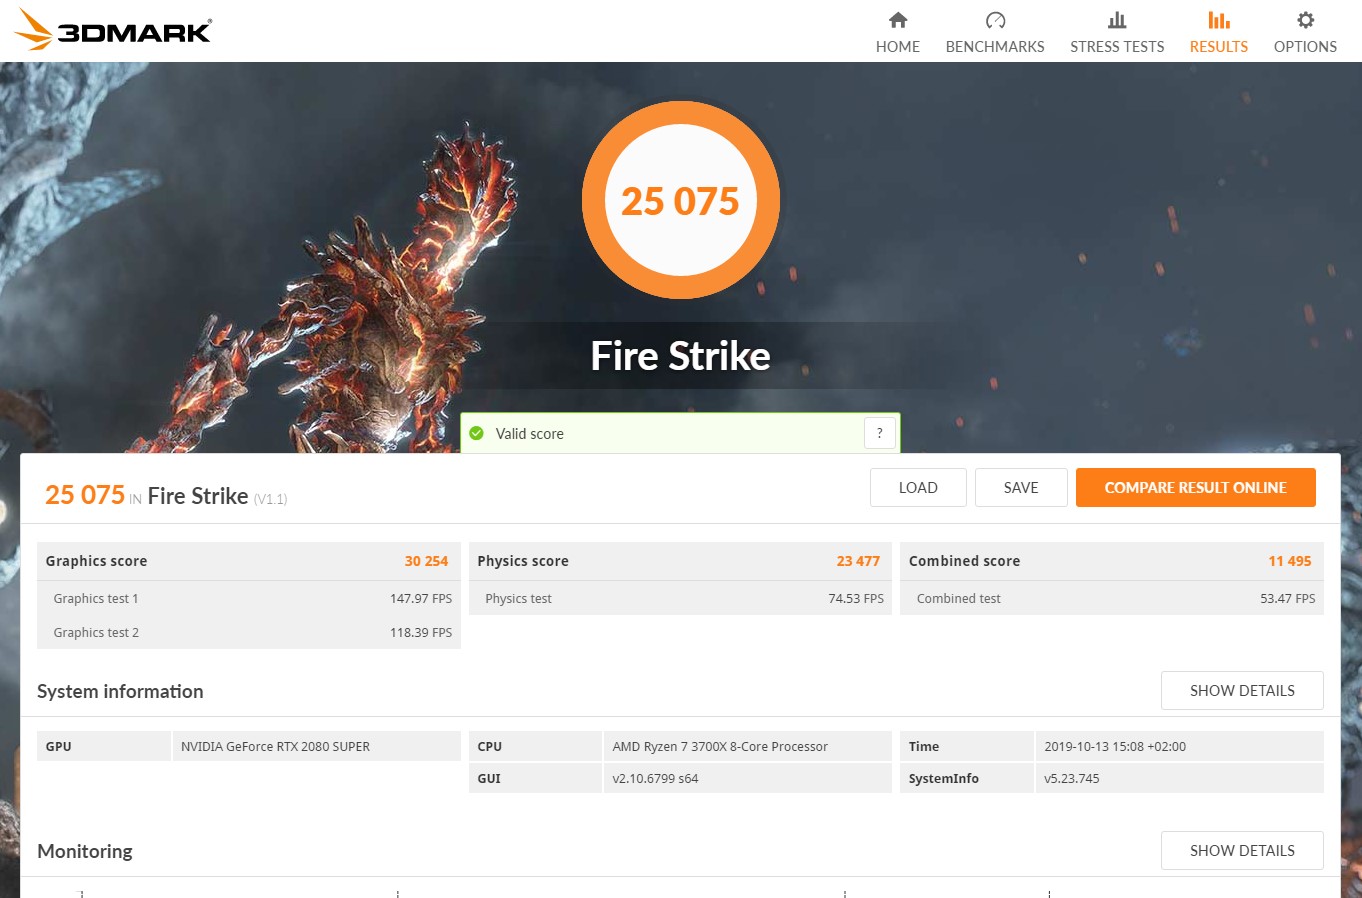
Task: Click the Physics score heading
Action: click(x=523, y=561)
